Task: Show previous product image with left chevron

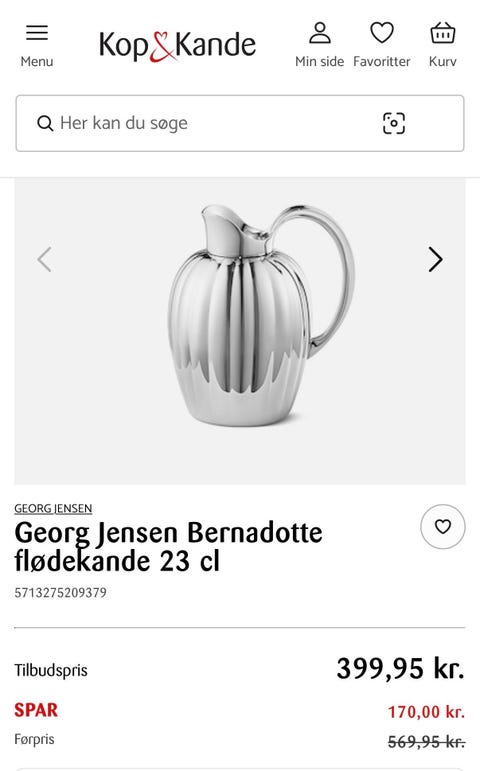Action: point(45,259)
